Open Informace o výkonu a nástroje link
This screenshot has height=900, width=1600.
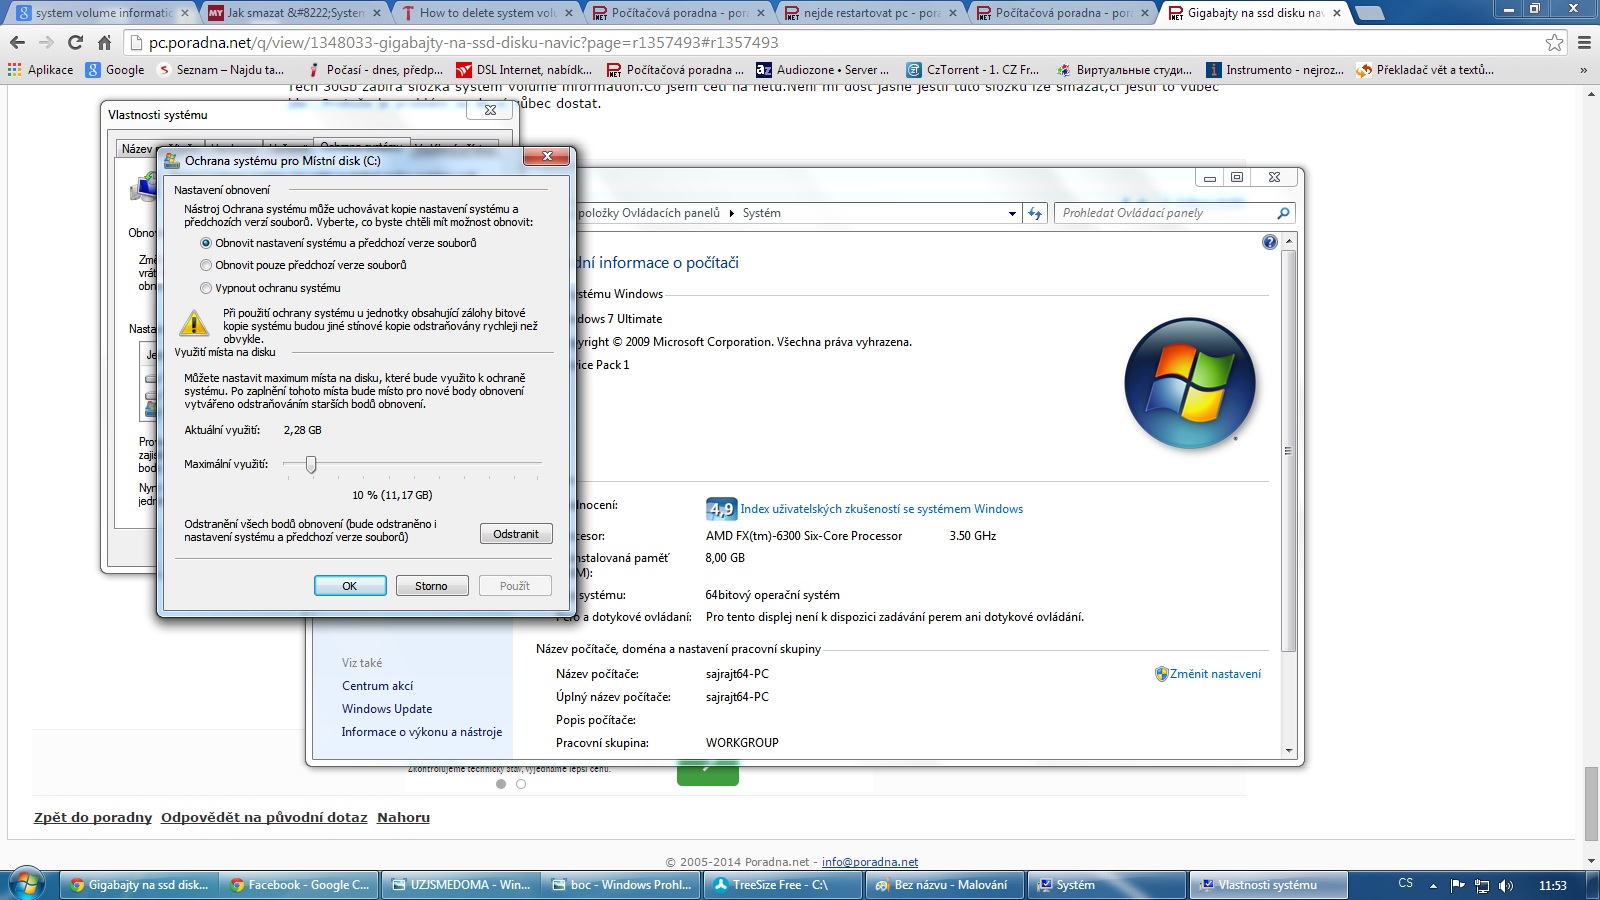(x=422, y=732)
